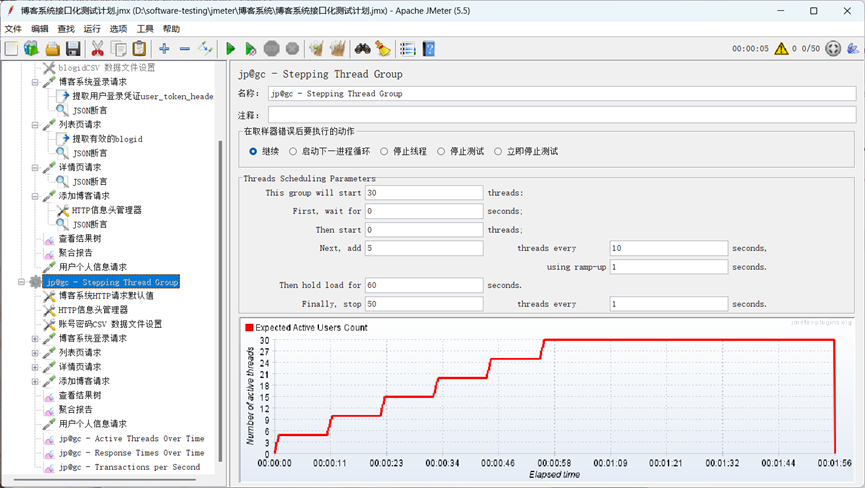Click the tree panel horizontal scrollbar
The image size is (865, 488).
click(x=105, y=479)
